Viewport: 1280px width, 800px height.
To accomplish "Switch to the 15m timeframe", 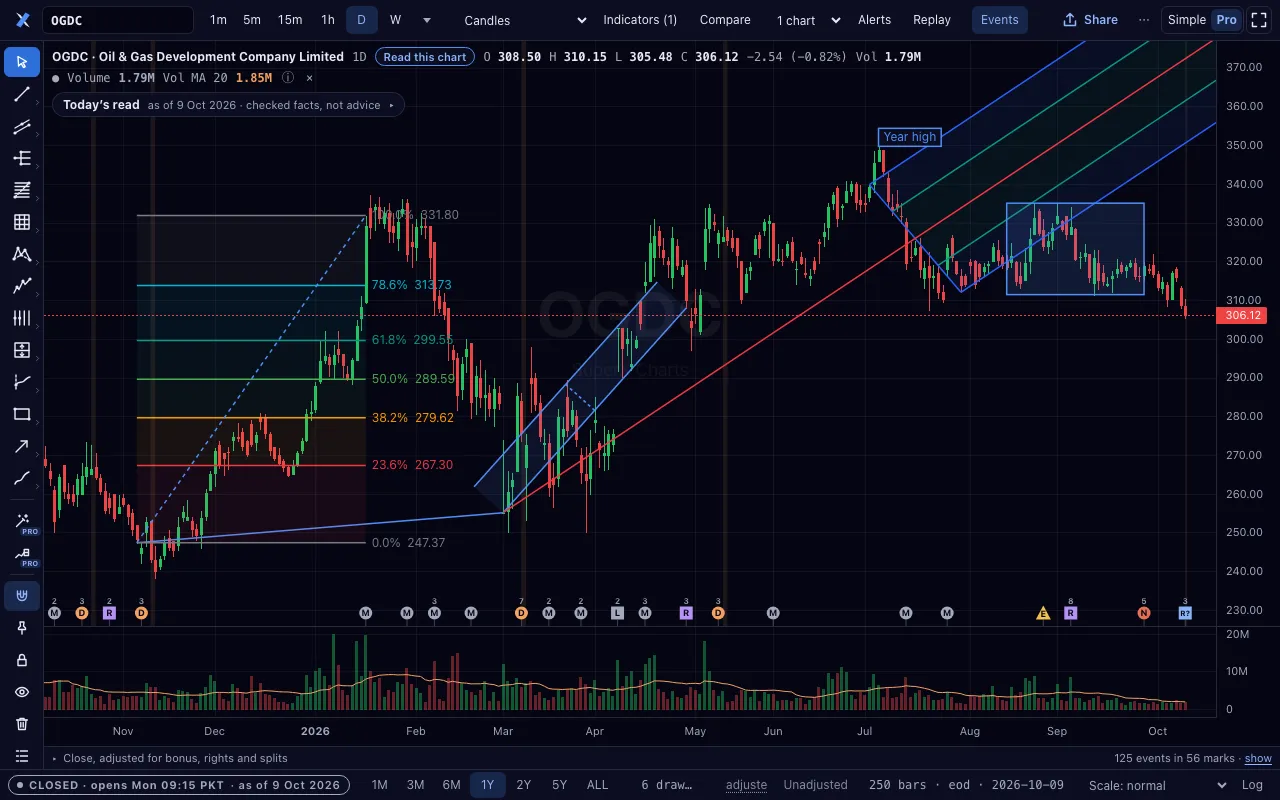I will [x=290, y=20].
